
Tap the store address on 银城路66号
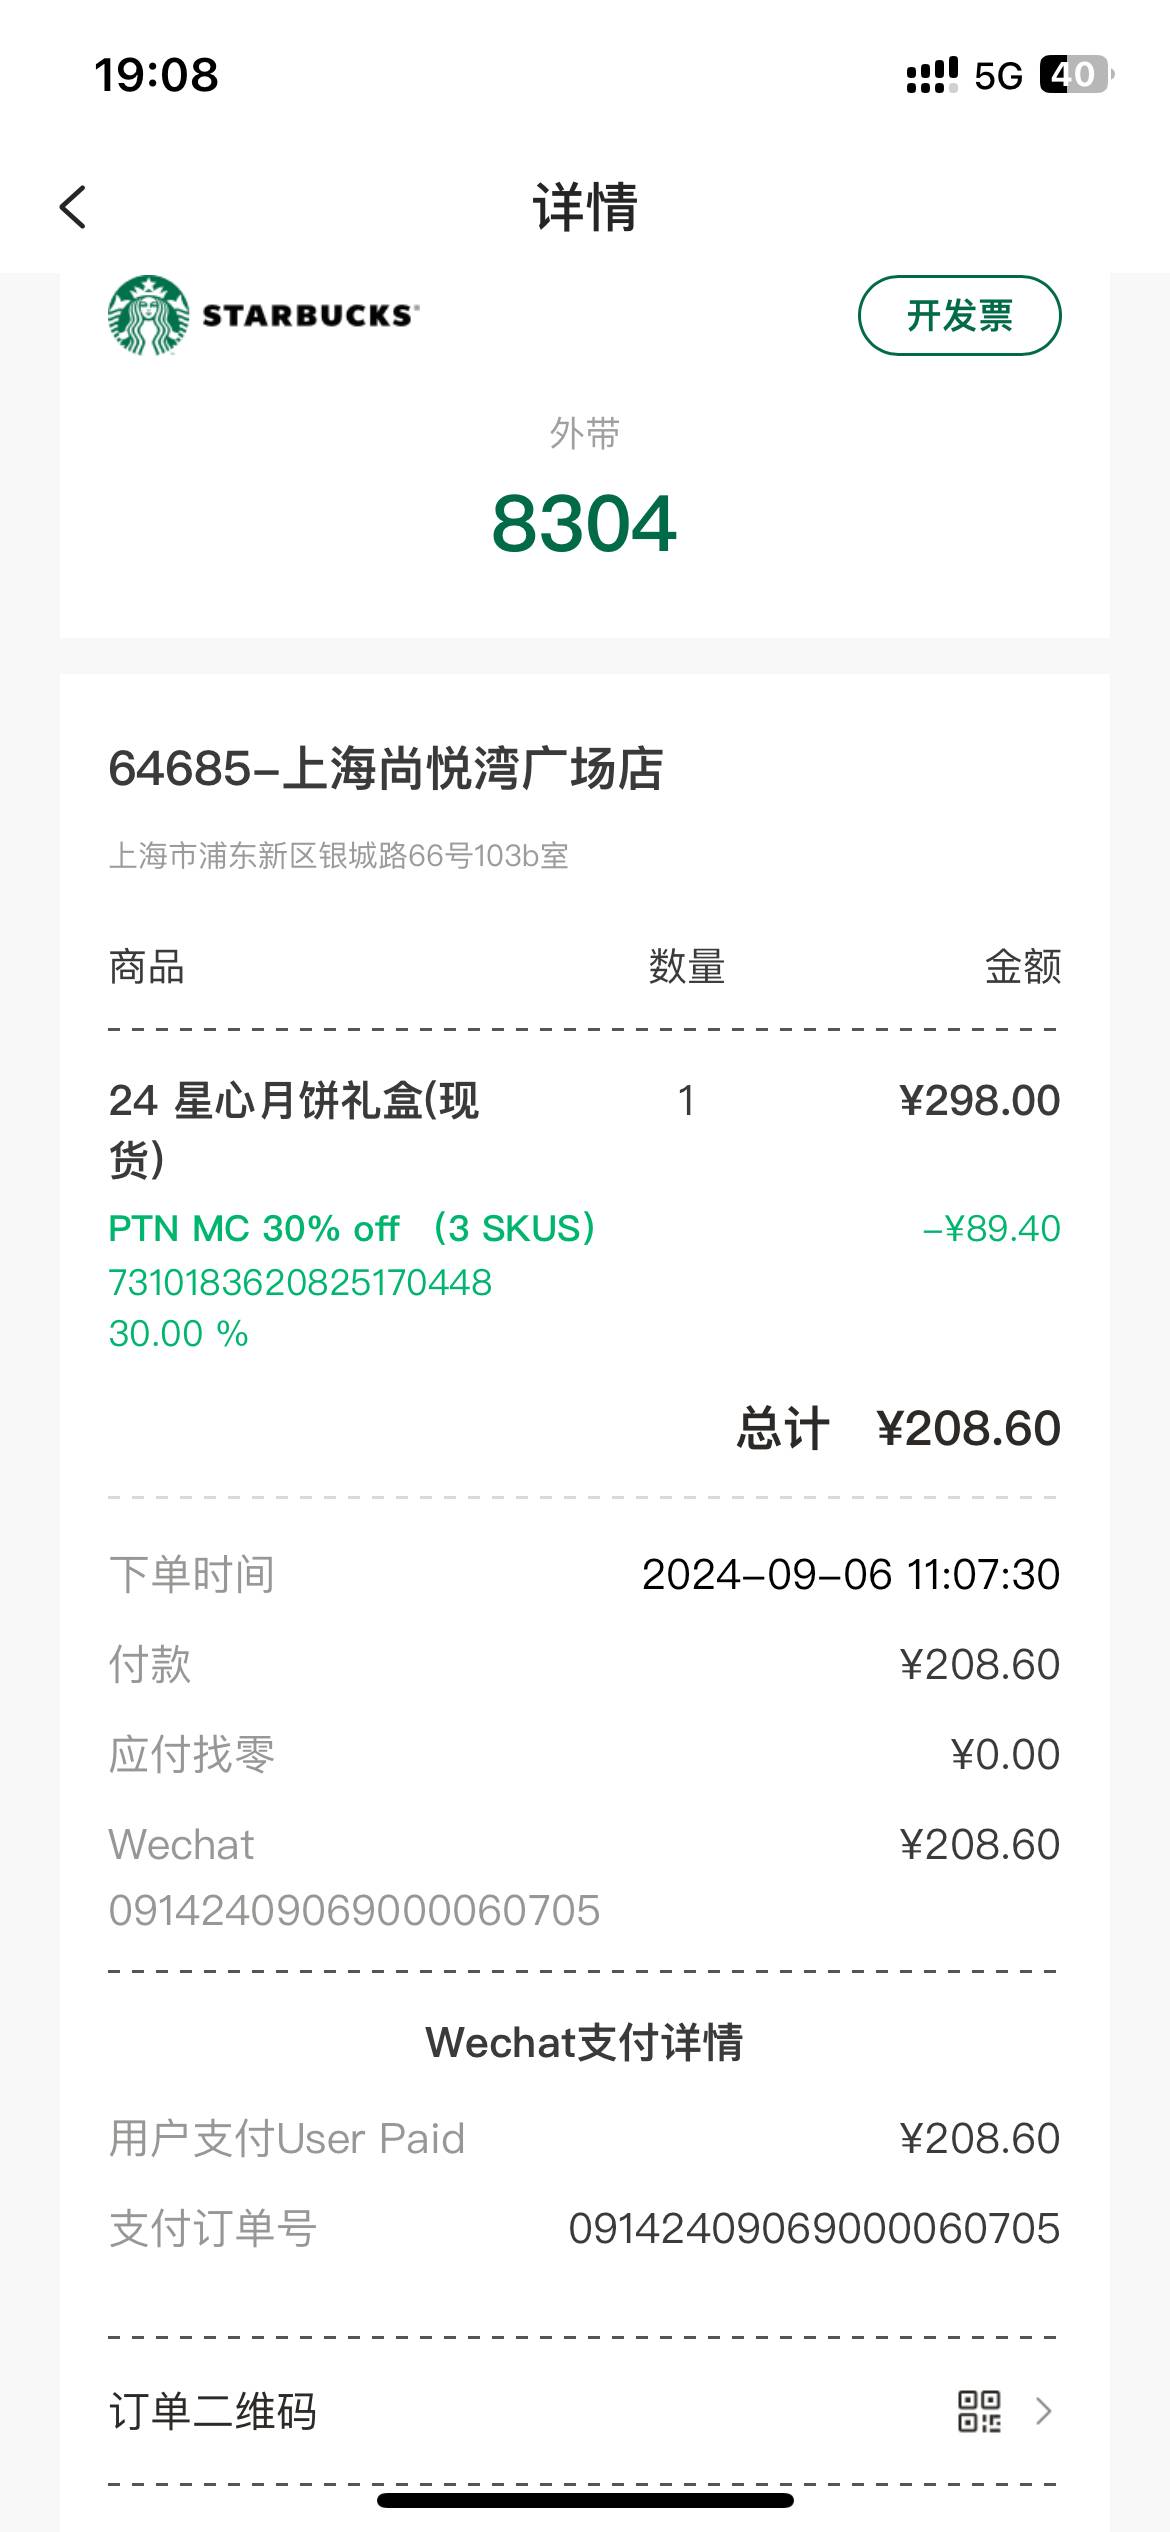(x=339, y=856)
